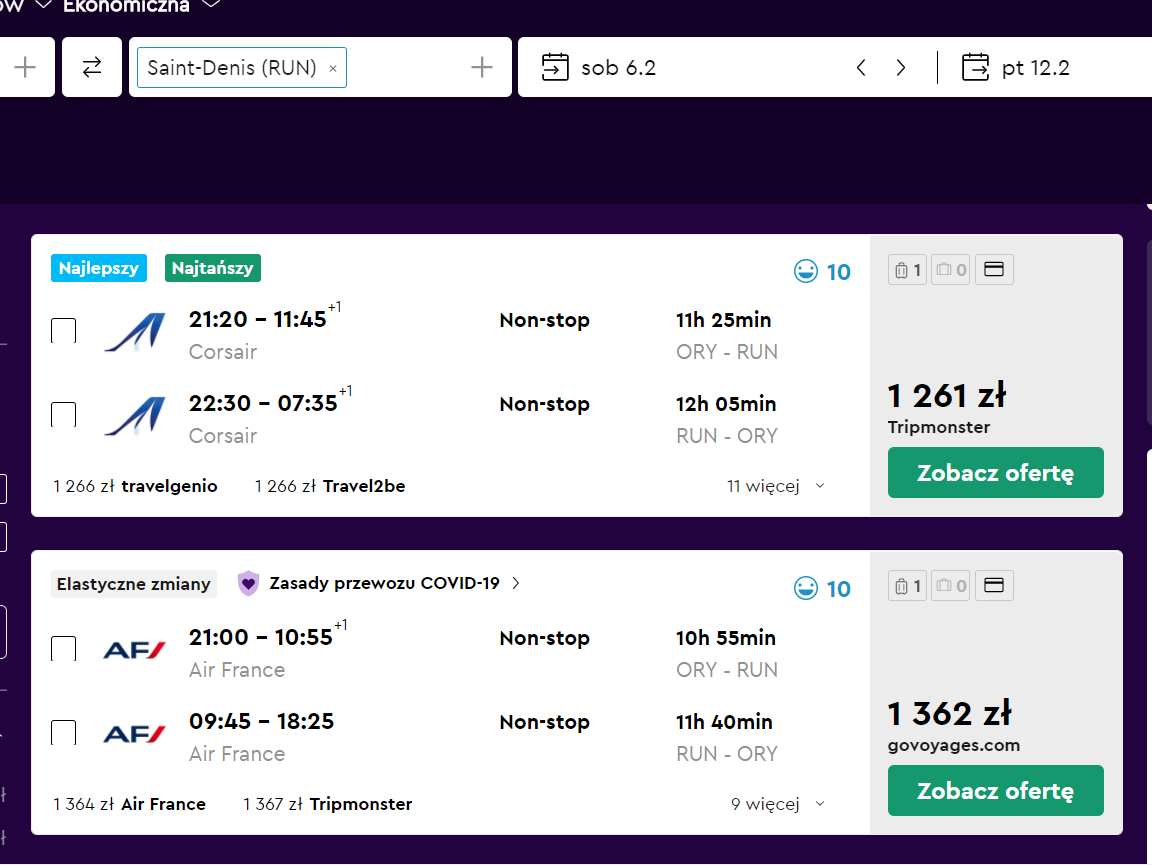Select the sob 6.2 departure date field

click(618, 68)
